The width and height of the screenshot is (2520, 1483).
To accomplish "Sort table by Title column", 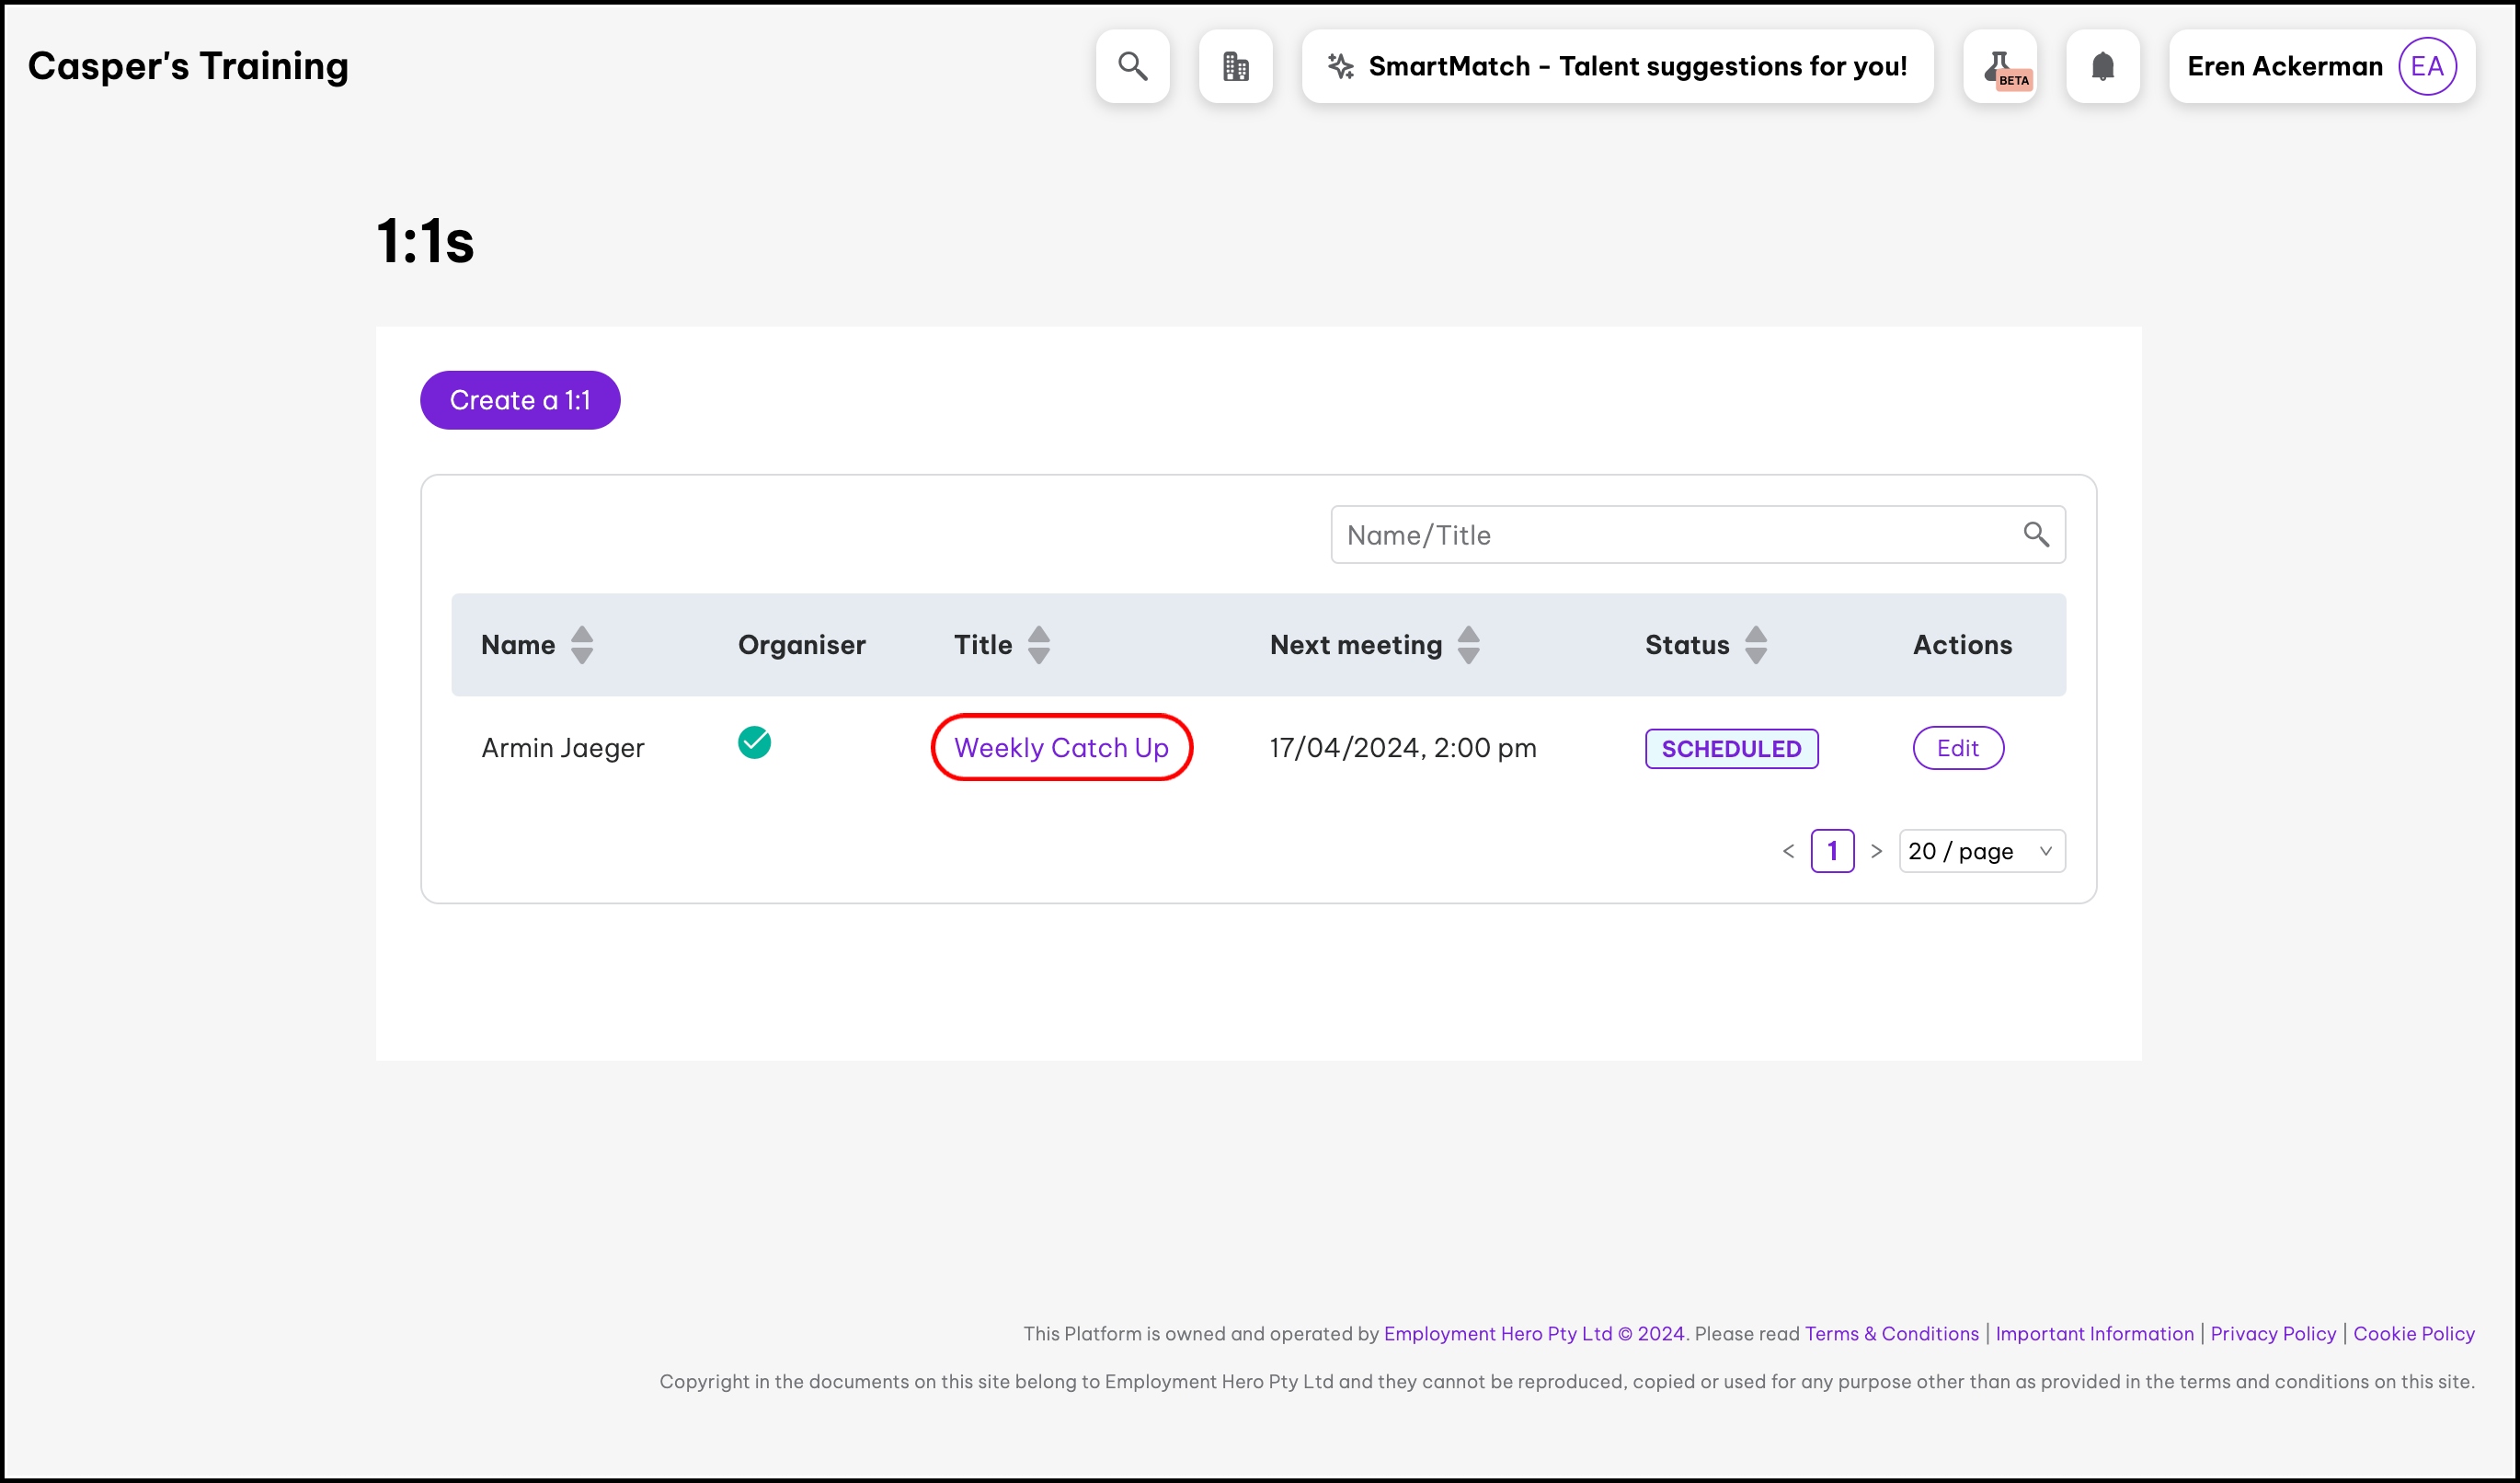I will [1039, 645].
